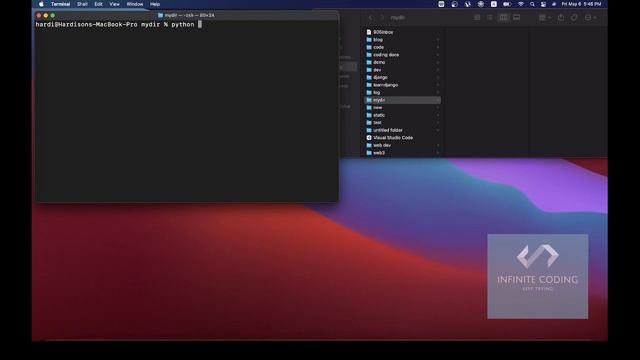Viewport: 640px width, 360px height.
Task: Click the keyboard input source icon
Action: [494, 4]
